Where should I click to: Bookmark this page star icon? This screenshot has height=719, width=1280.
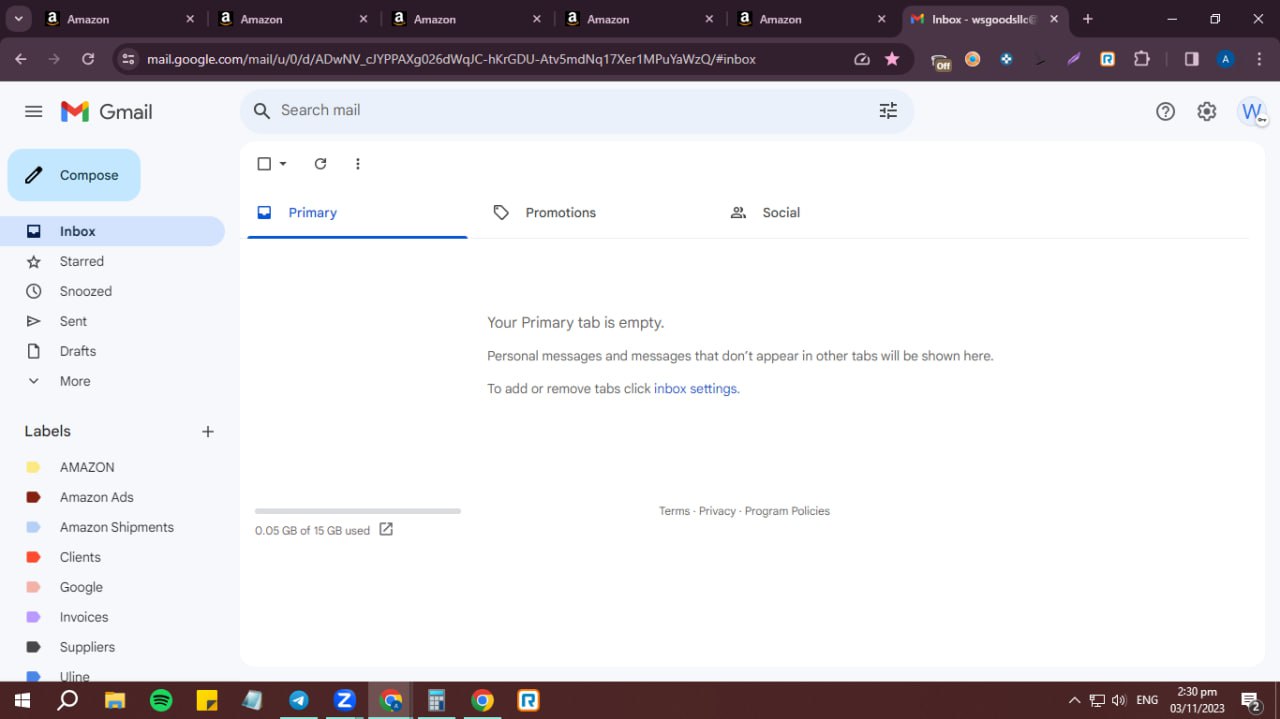pos(892,59)
